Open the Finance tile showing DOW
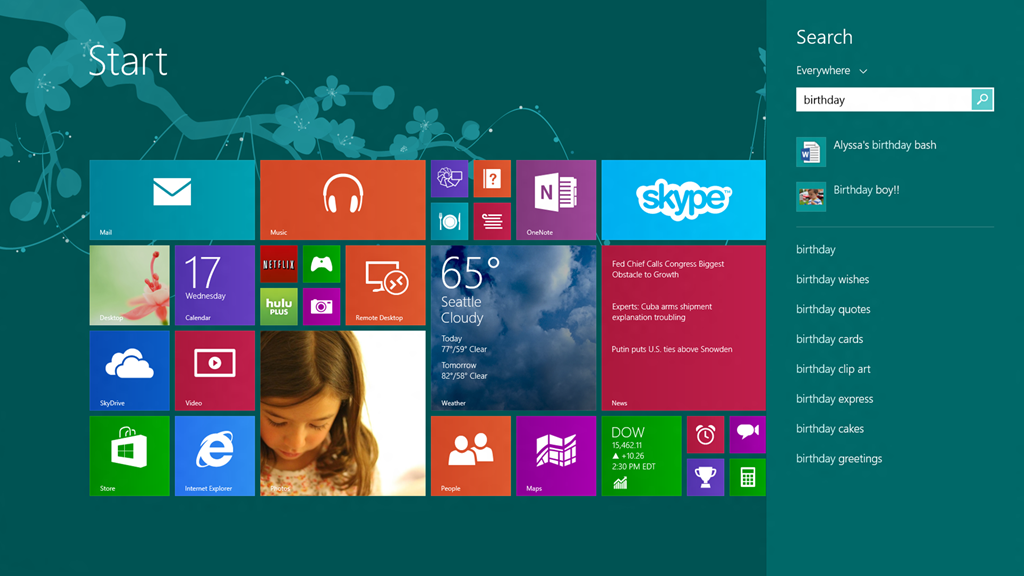Image resolution: width=1024 pixels, height=576 pixels. [x=641, y=456]
